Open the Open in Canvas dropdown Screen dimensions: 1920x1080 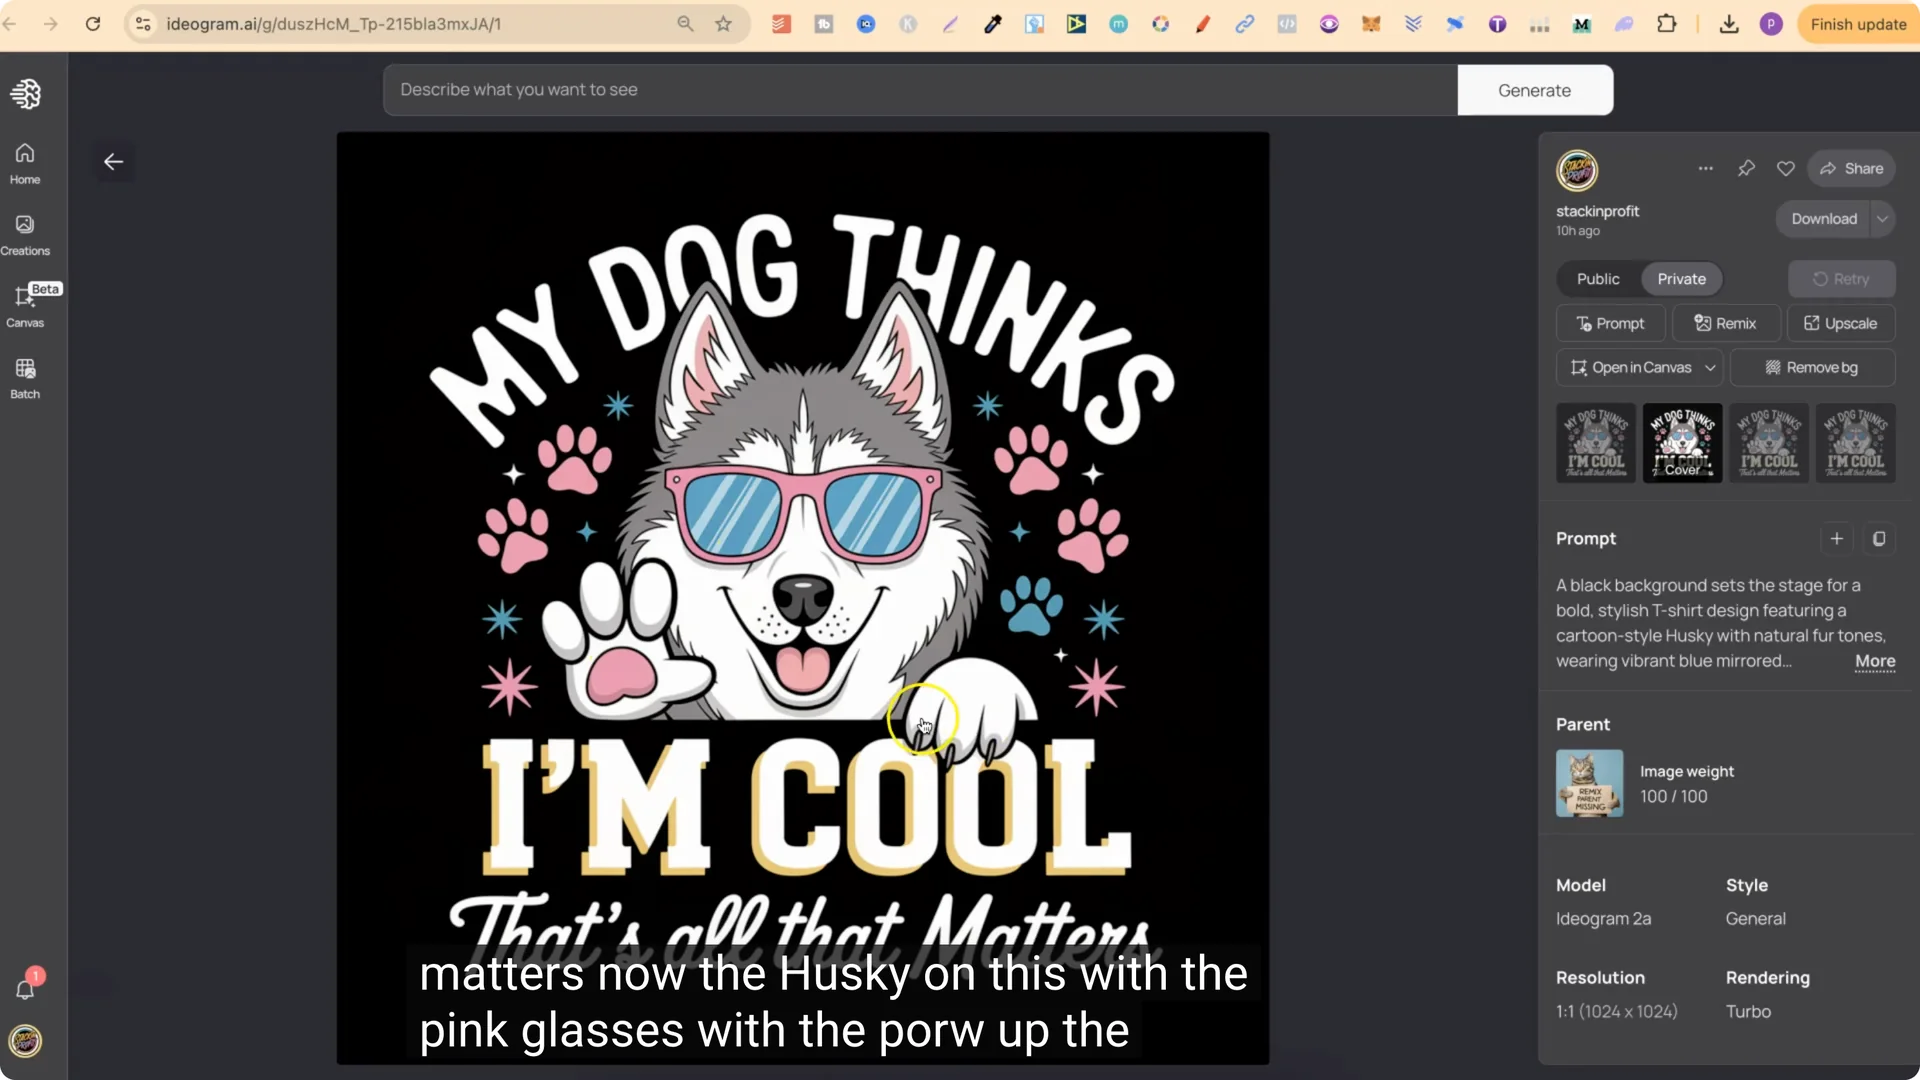click(x=1712, y=367)
